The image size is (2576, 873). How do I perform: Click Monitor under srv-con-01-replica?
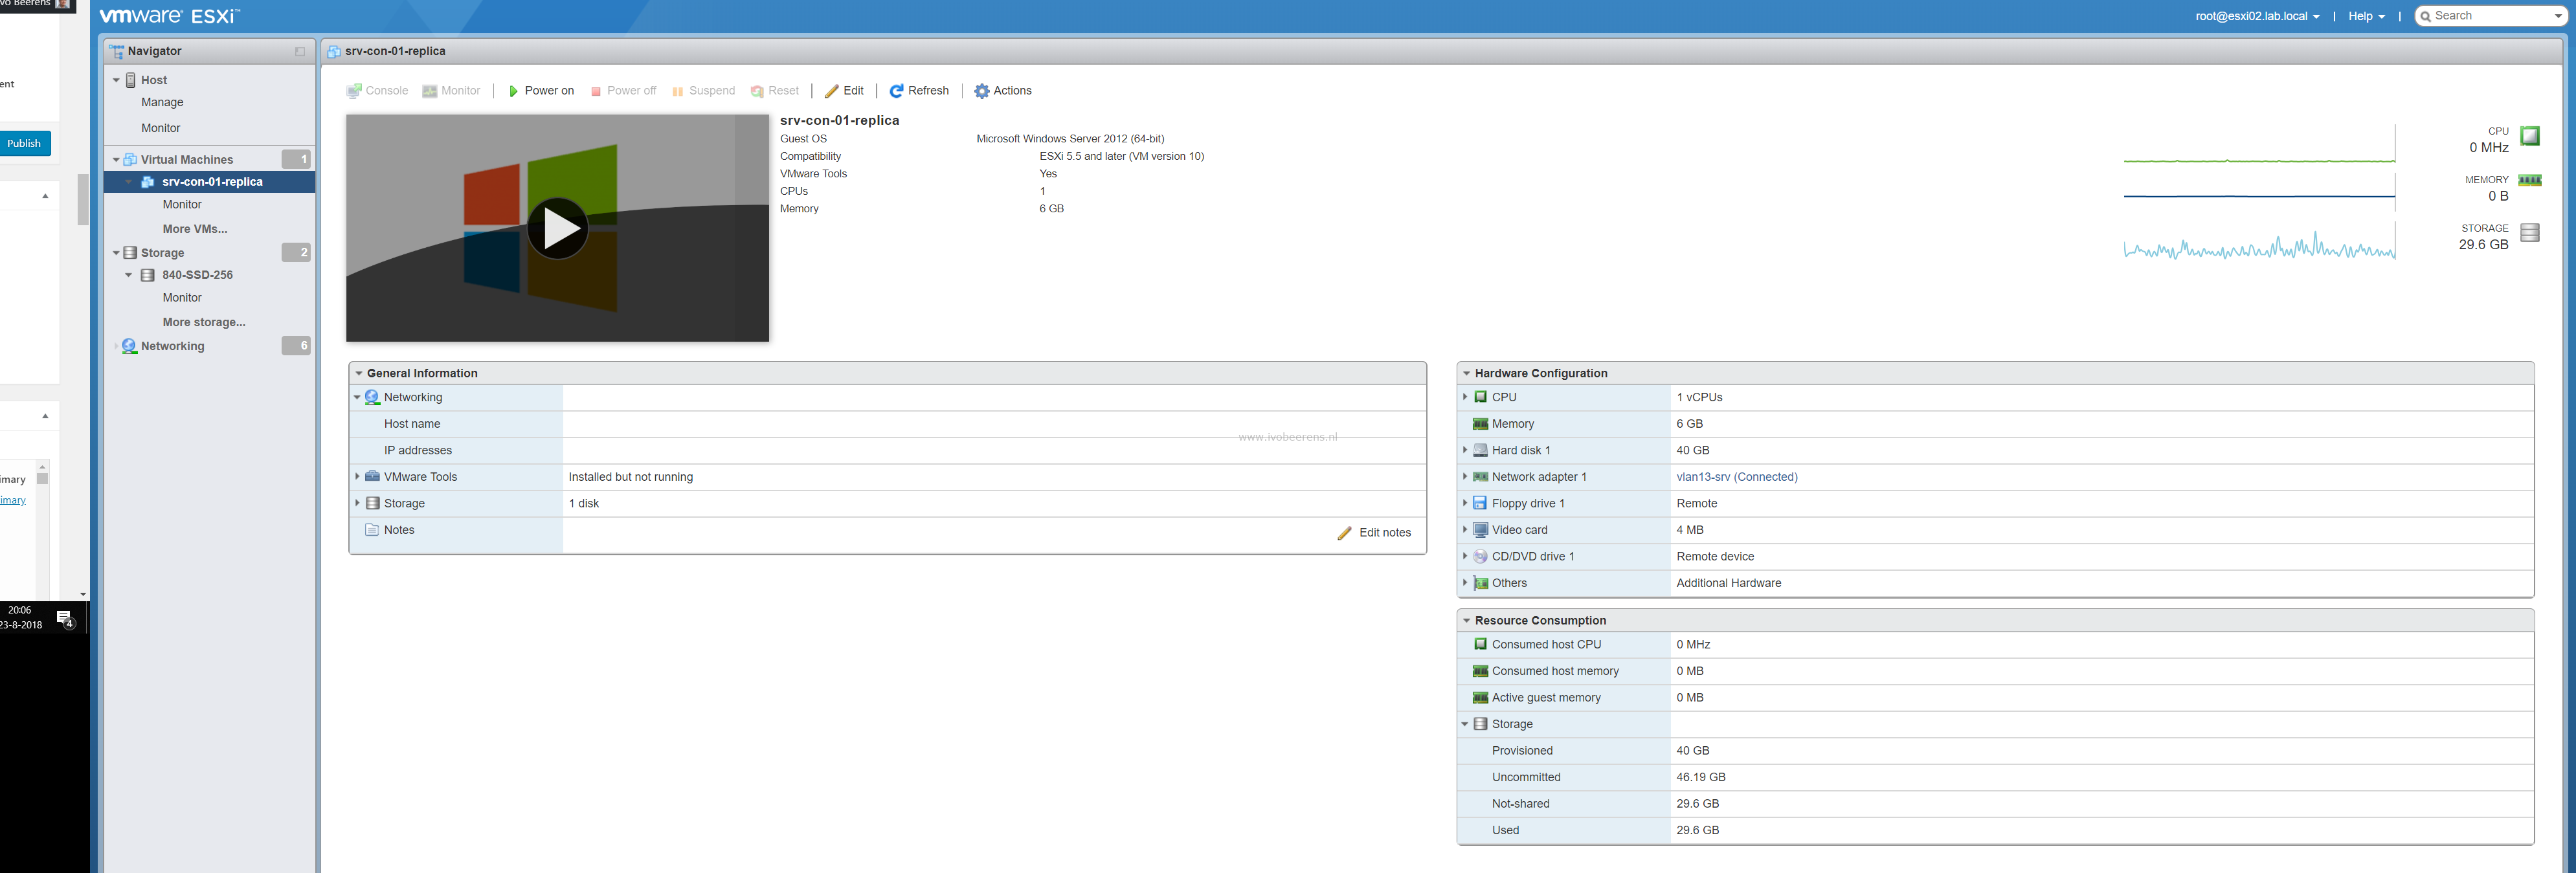(182, 205)
